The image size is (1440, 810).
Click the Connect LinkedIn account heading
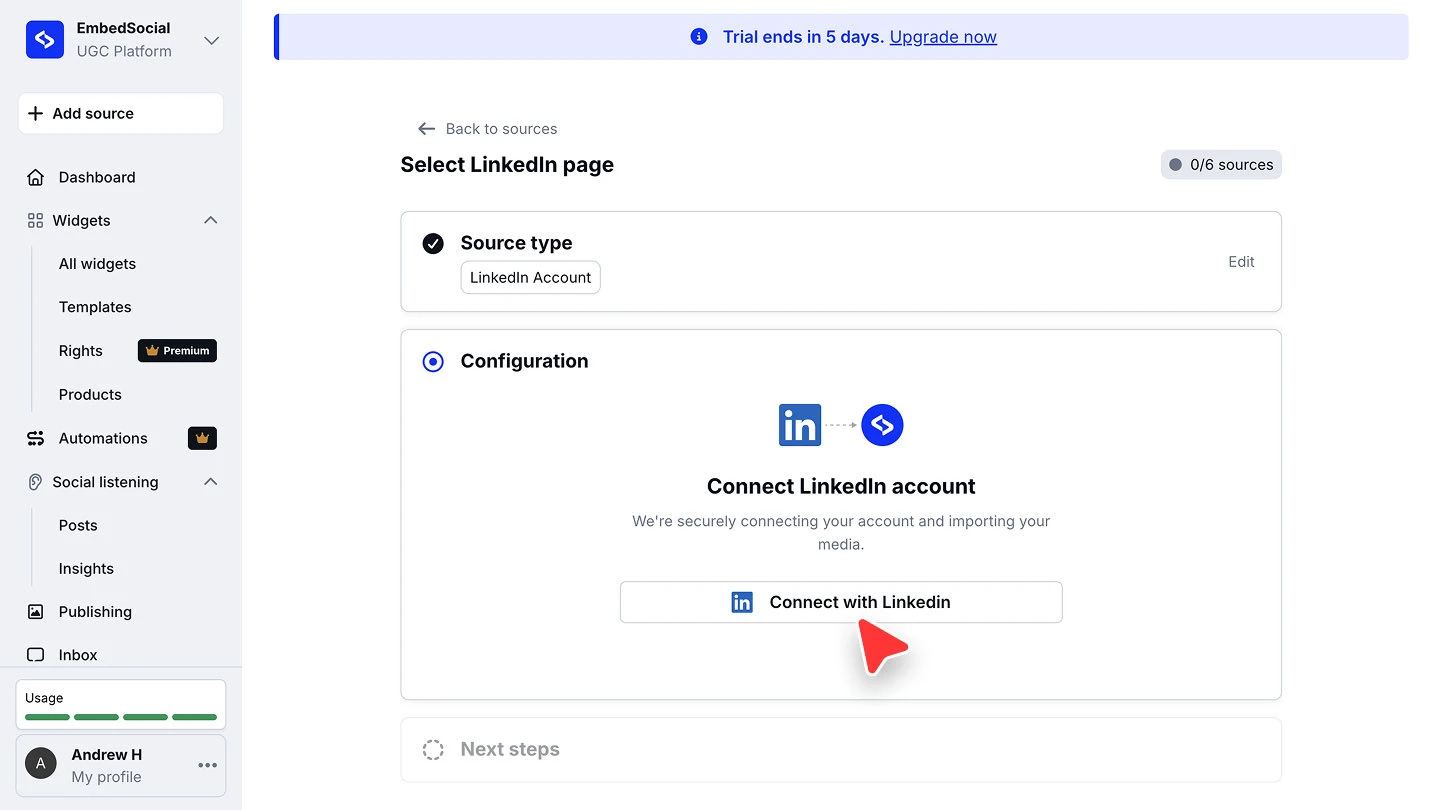tap(841, 486)
